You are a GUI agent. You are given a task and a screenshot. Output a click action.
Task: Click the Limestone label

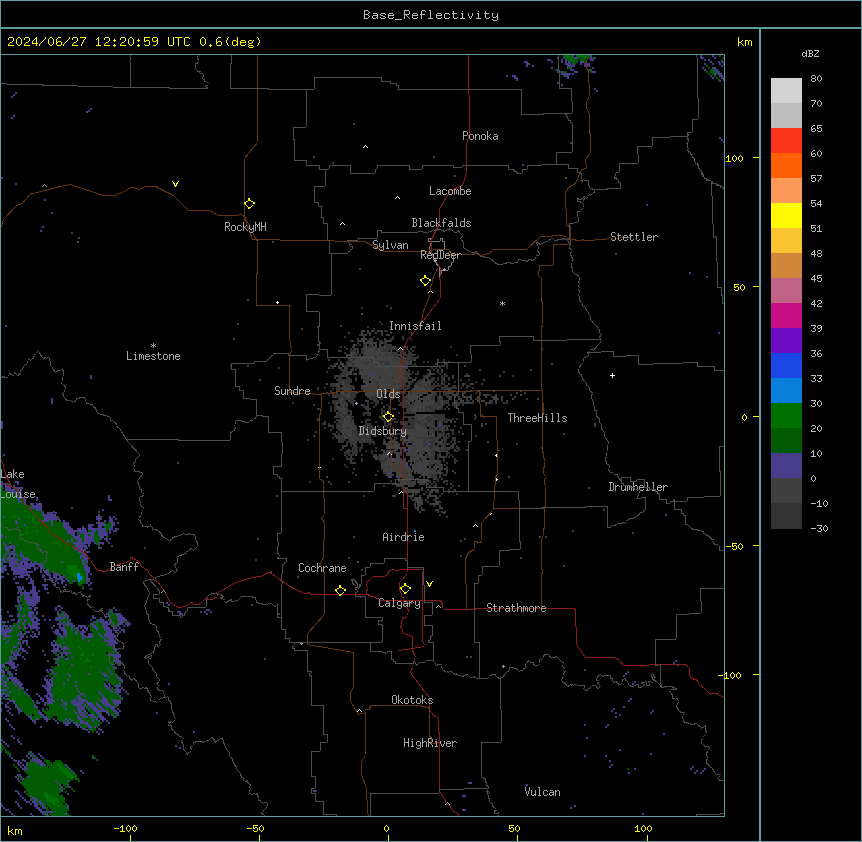pos(153,356)
